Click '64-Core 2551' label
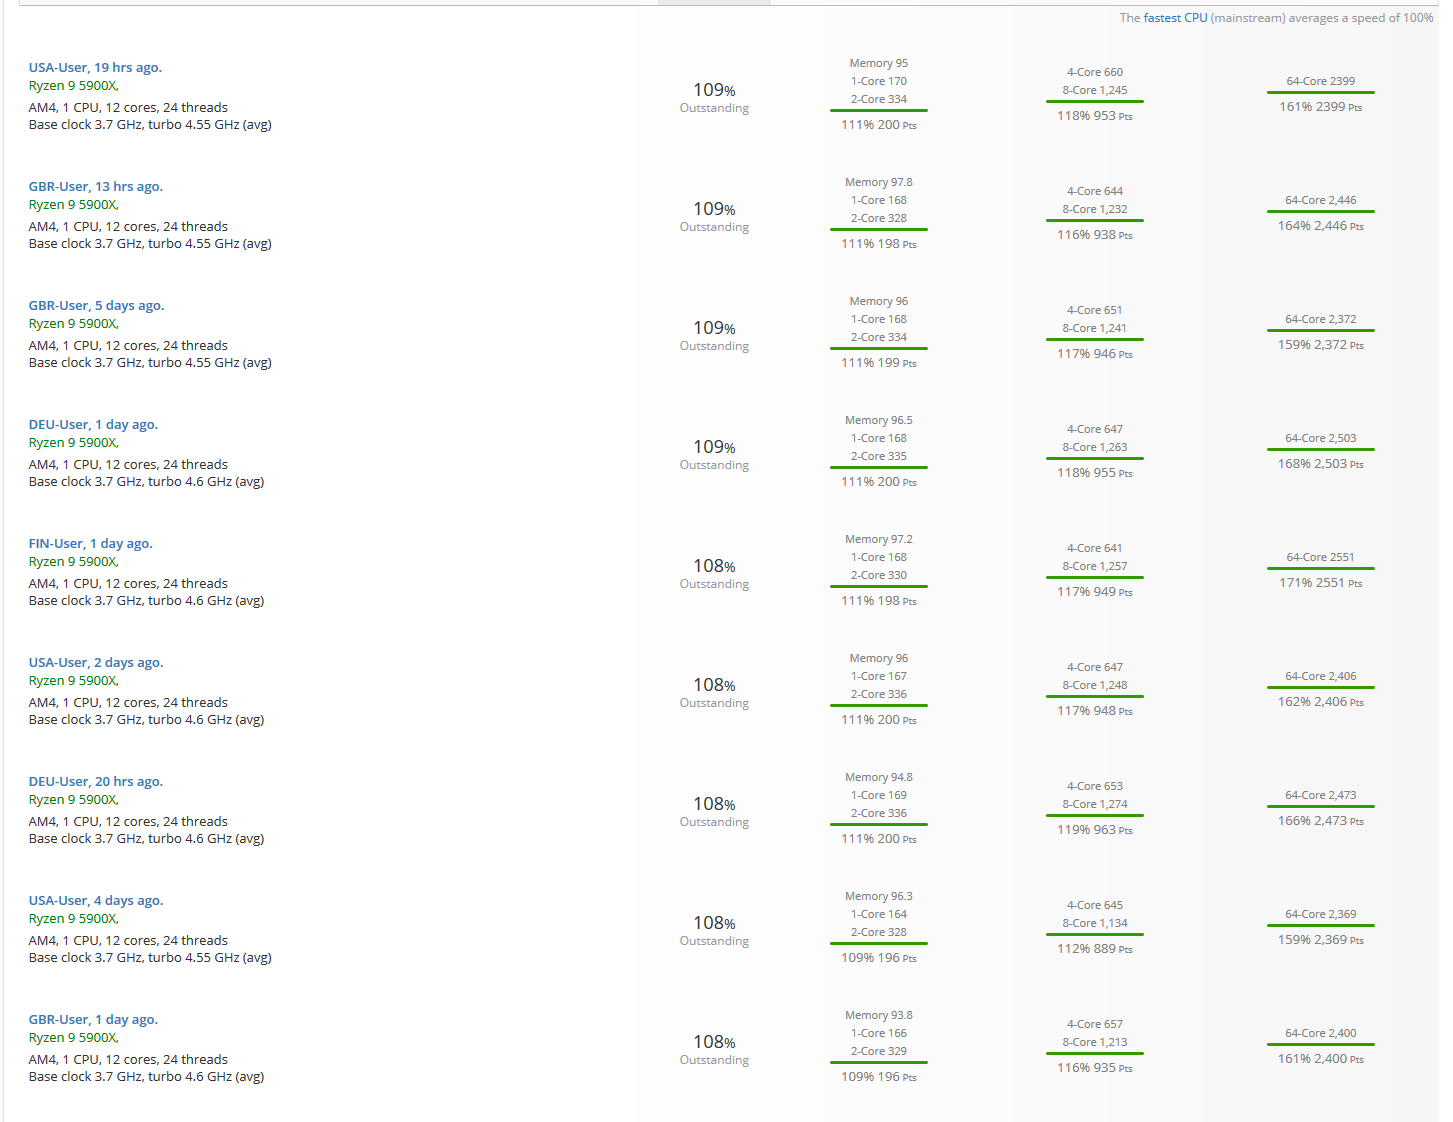This screenshot has height=1122, width=1453. (1320, 557)
